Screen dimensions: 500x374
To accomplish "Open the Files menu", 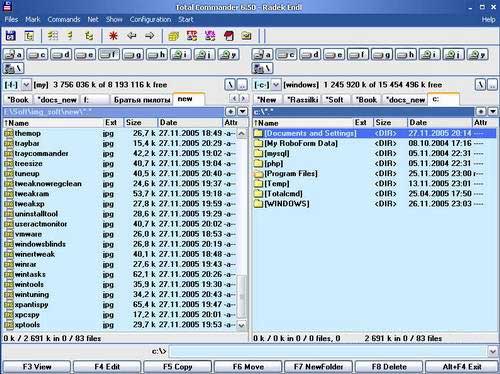I will (x=11, y=19).
